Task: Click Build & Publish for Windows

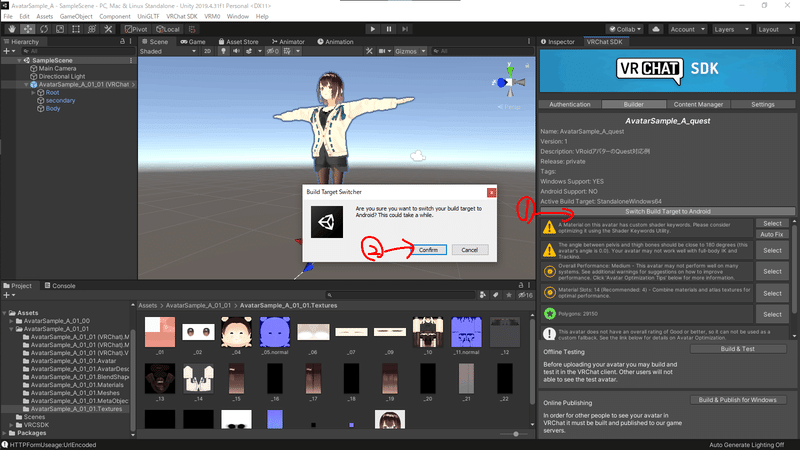Action: pyautogui.click(x=738, y=400)
